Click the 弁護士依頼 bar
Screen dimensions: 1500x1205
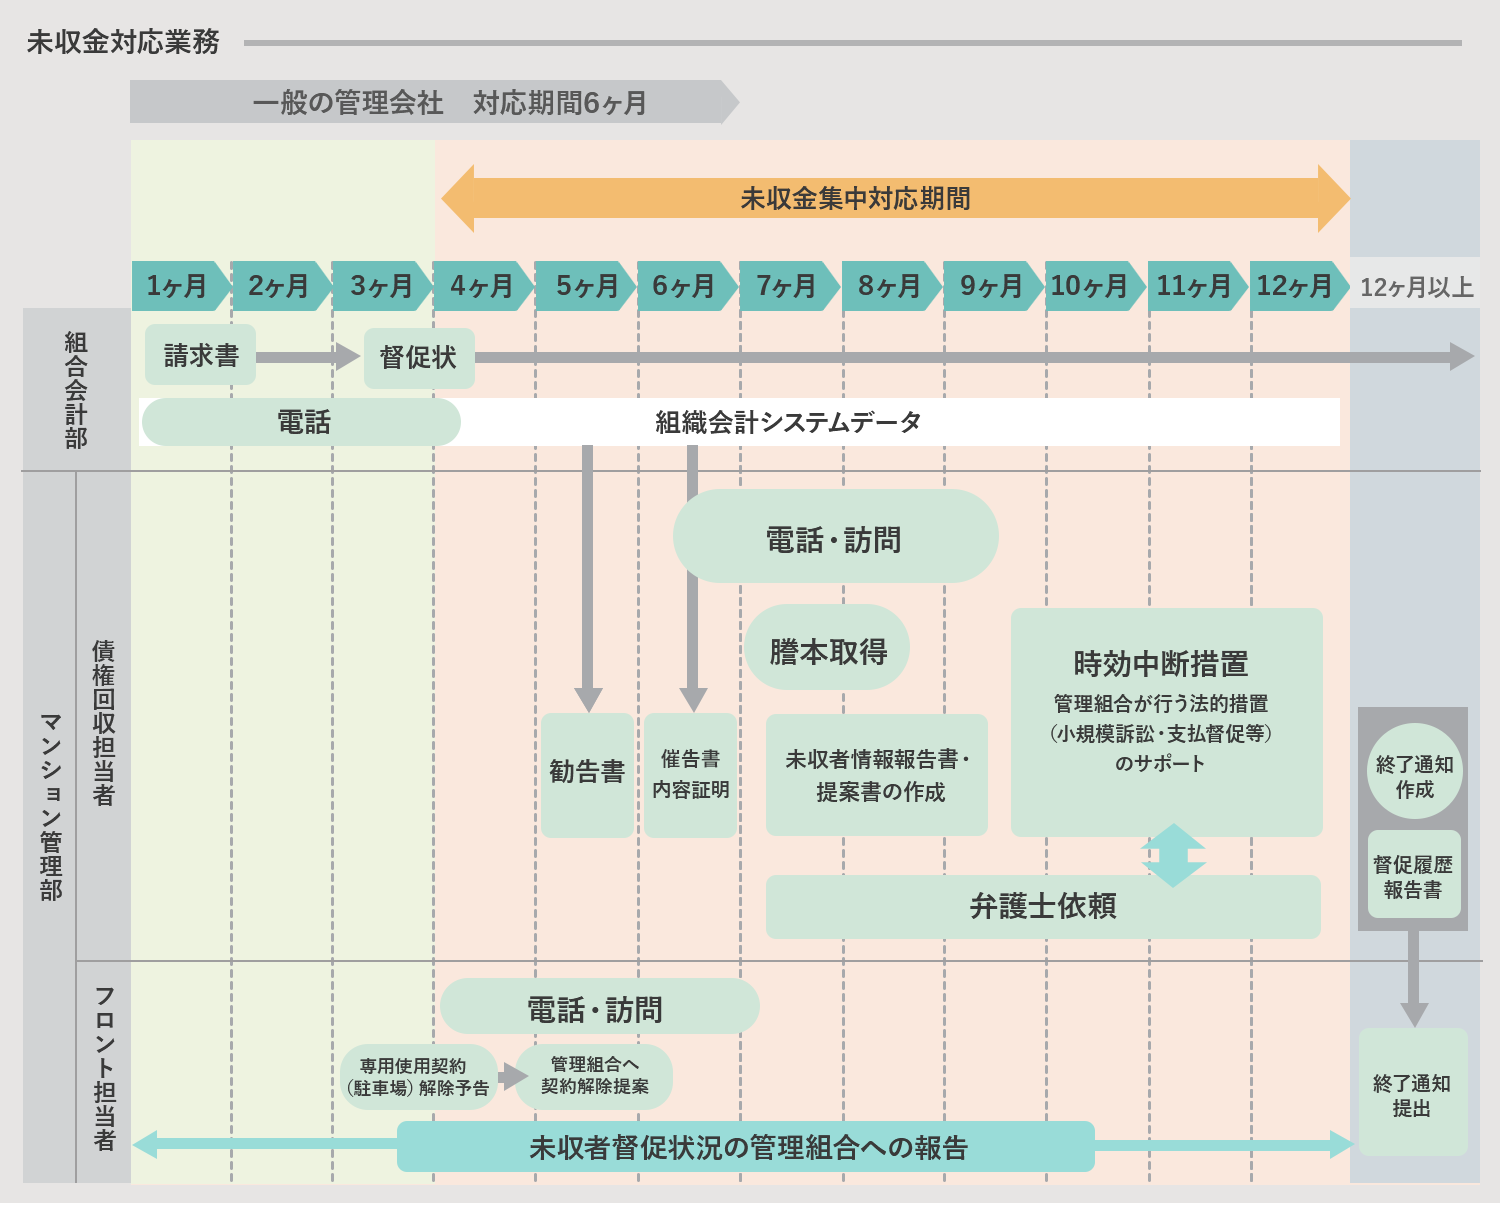[1042, 907]
